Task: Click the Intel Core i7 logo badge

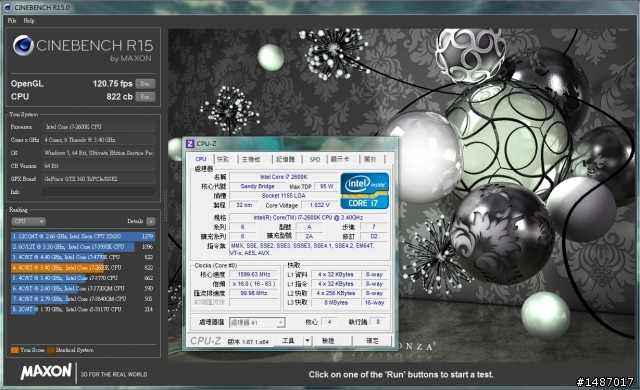Action: coord(364,191)
